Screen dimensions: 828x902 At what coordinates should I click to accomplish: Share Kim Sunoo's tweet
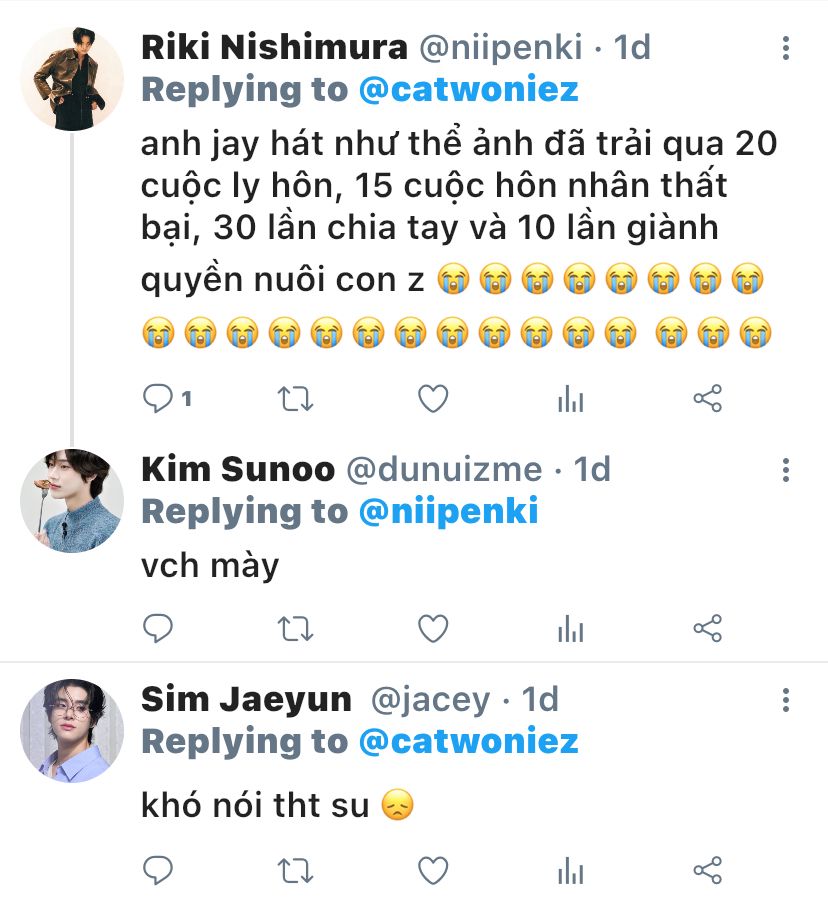pos(707,629)
